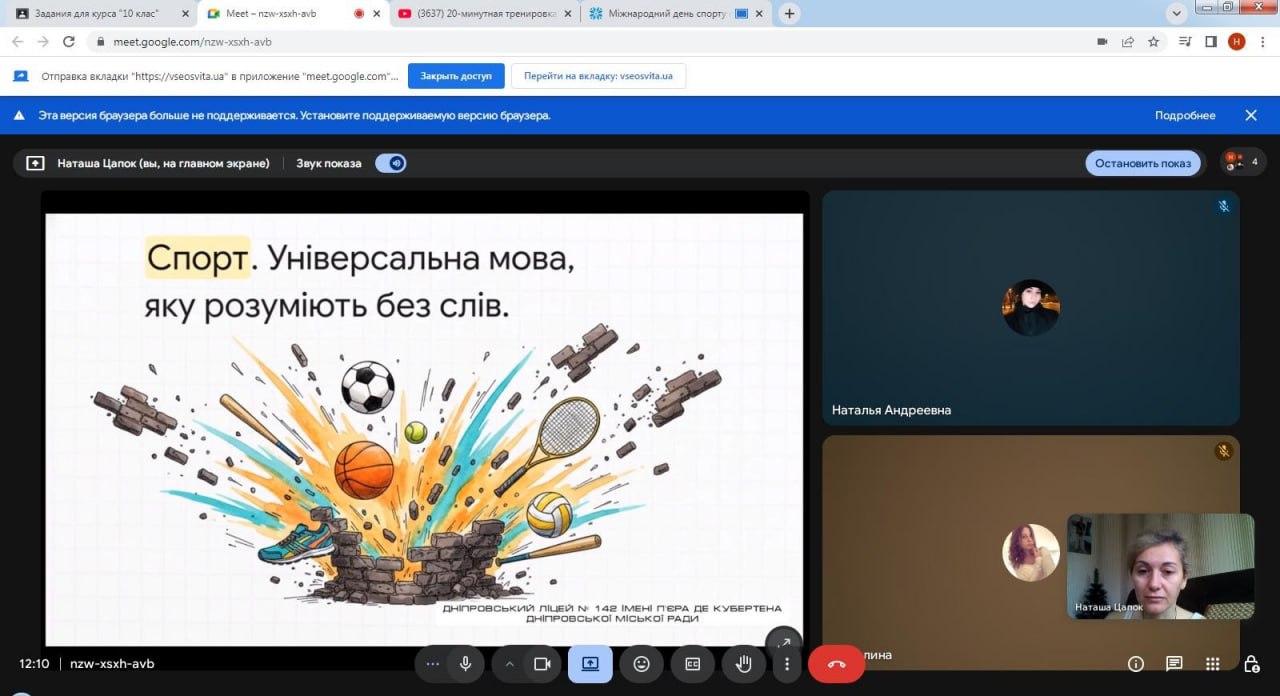Raise hand in the meeting
The width and height of the screenshot is (1280, 696).
(x=743, y=664)
